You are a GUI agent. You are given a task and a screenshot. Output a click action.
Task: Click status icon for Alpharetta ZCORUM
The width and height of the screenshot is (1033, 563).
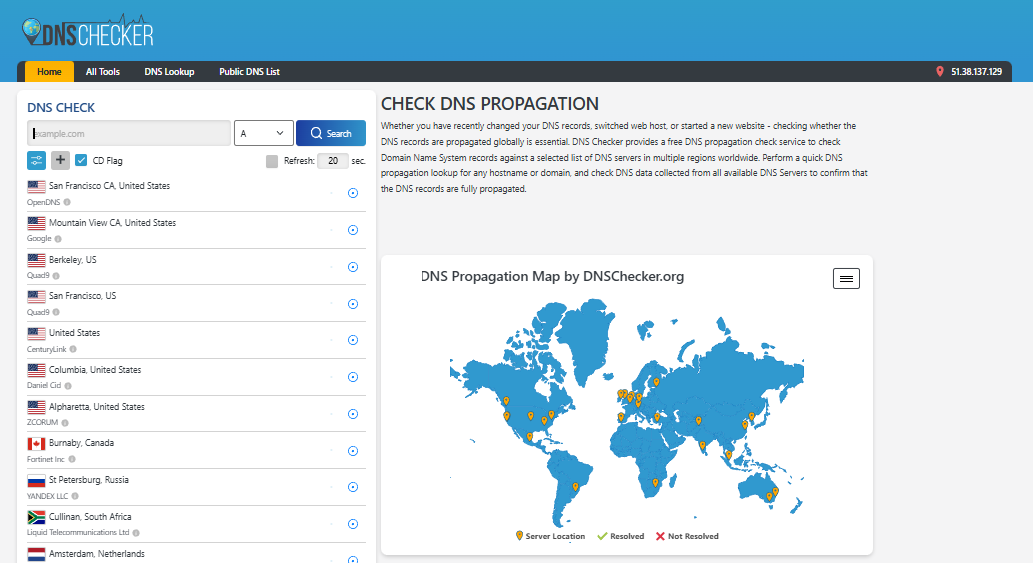coord(353,414)
